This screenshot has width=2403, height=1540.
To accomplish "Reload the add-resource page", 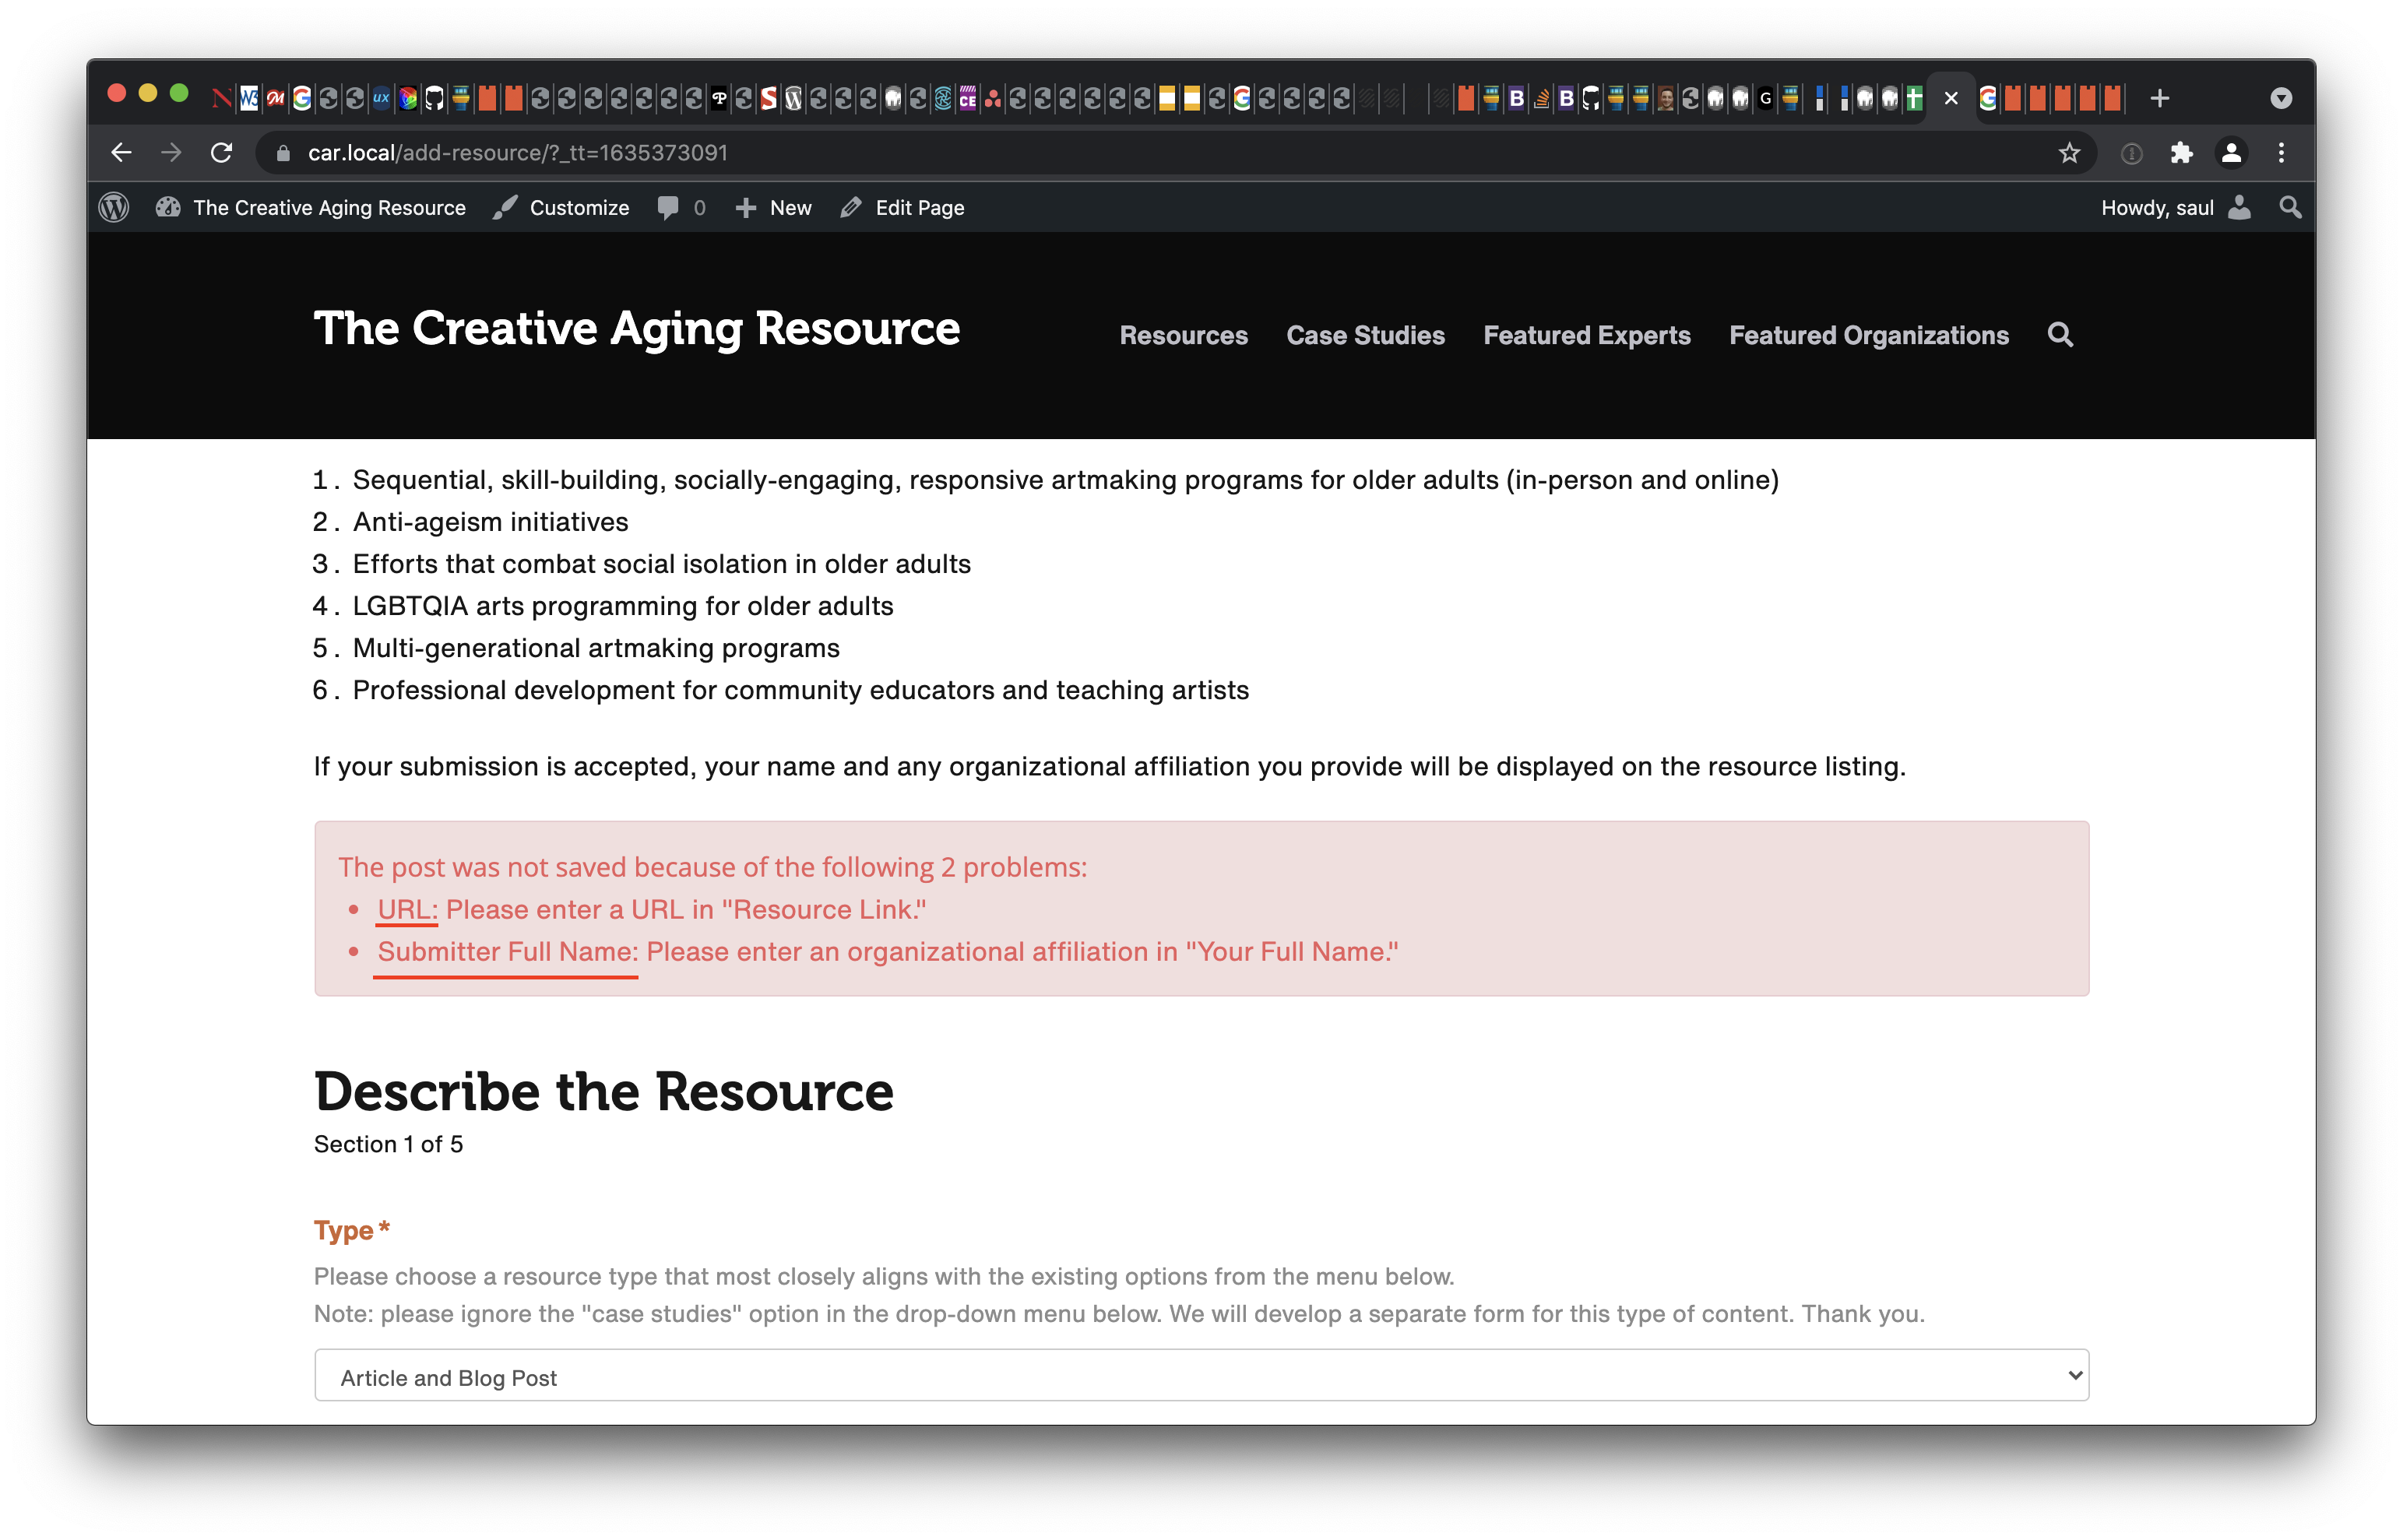I will click(222, 153).
